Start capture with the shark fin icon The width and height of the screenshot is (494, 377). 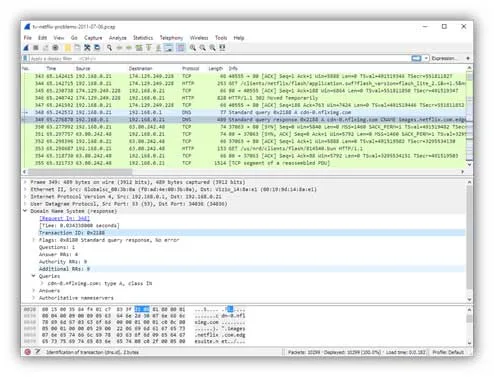pos(26,48)
